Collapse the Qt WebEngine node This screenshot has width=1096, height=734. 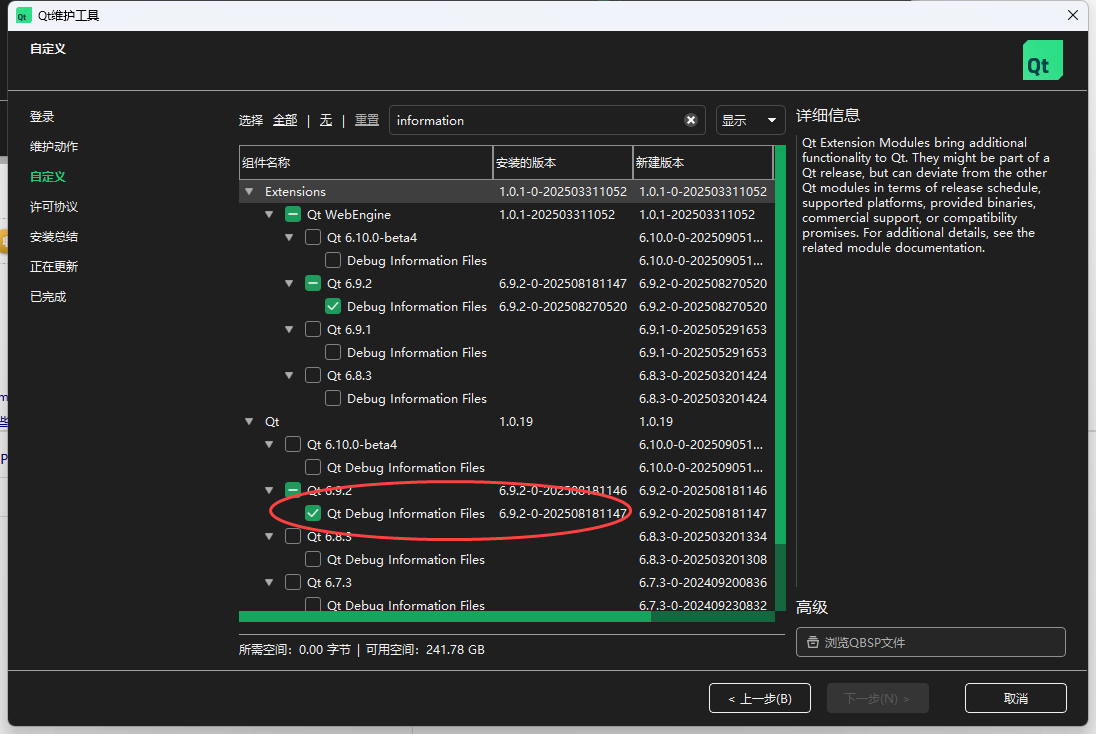[x=269, y=215]
